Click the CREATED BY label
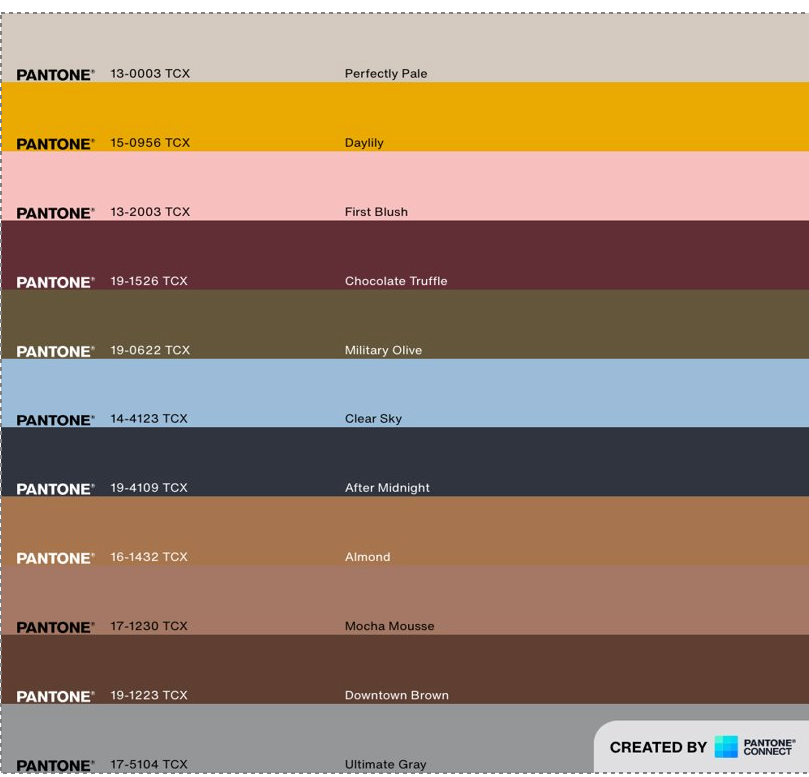 658,747
